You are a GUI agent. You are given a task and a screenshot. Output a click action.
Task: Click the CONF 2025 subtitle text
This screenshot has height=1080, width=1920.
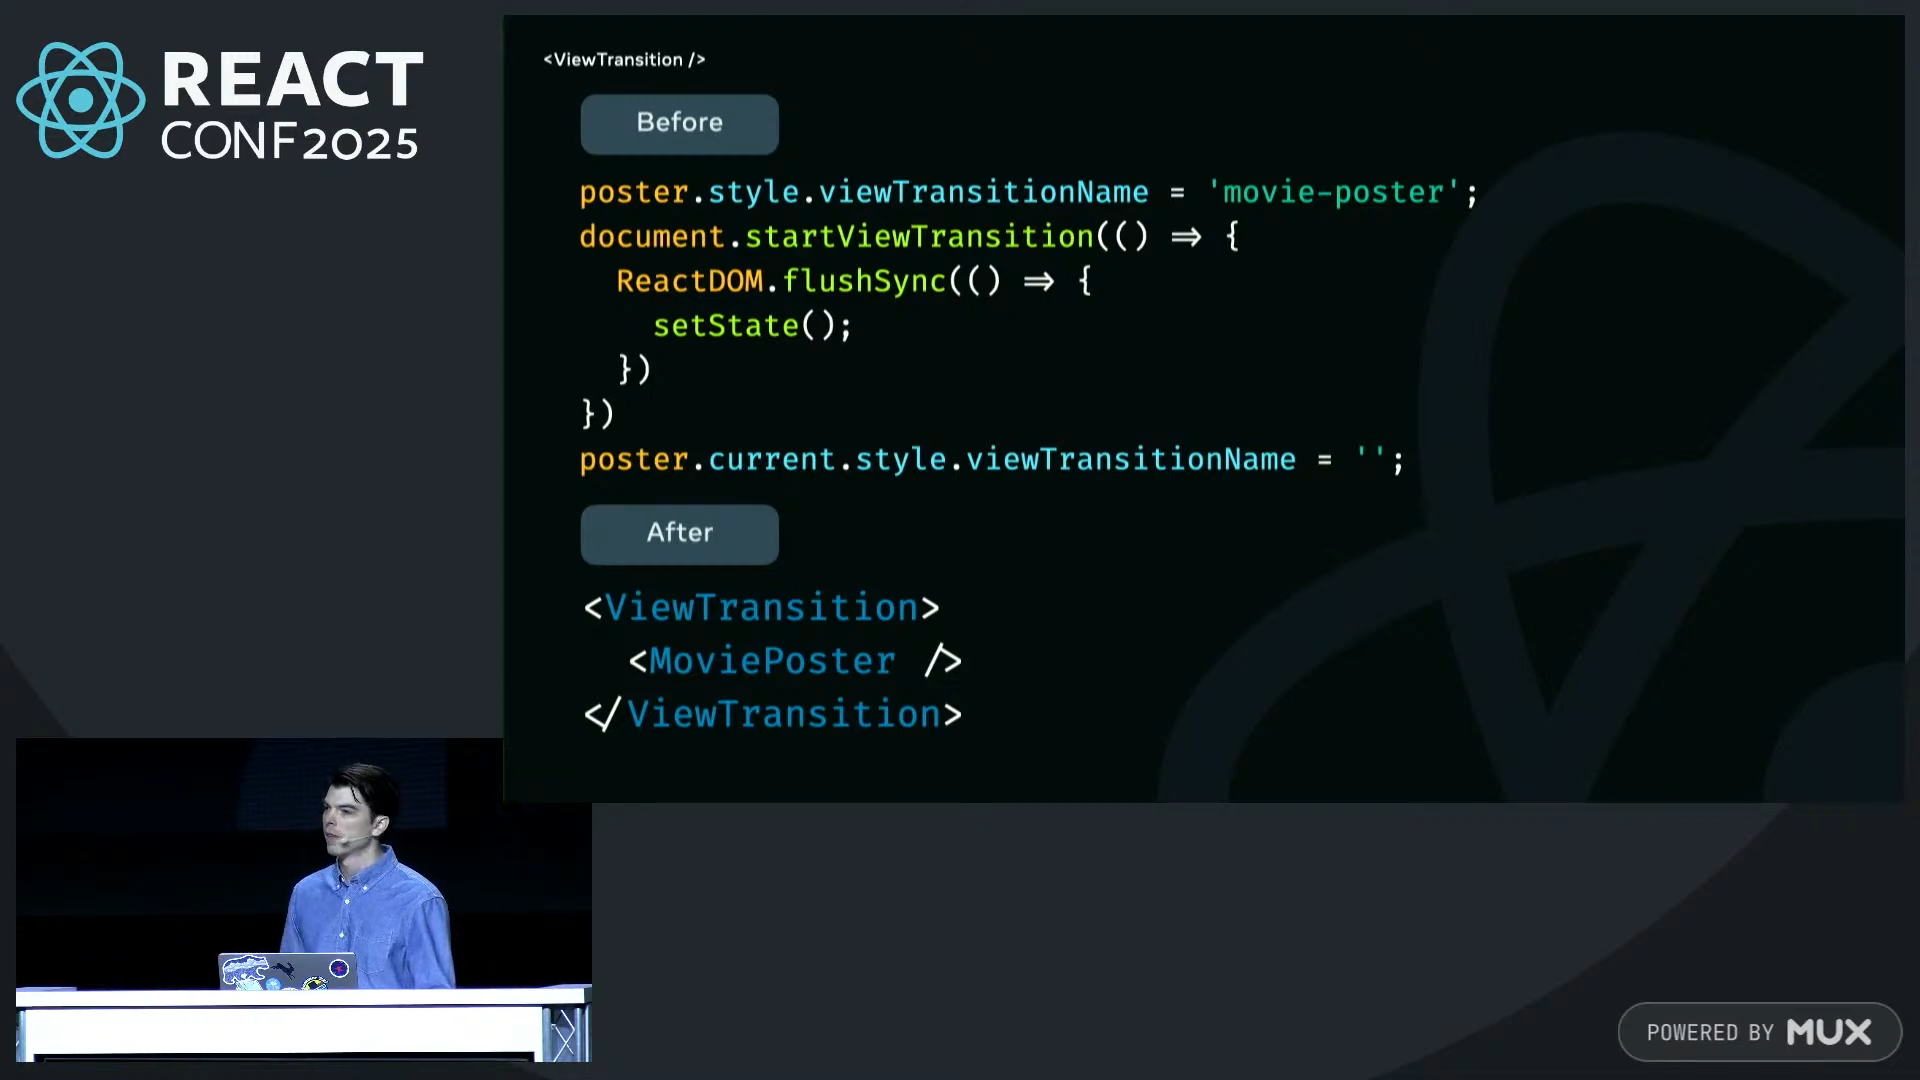point(289,143)
